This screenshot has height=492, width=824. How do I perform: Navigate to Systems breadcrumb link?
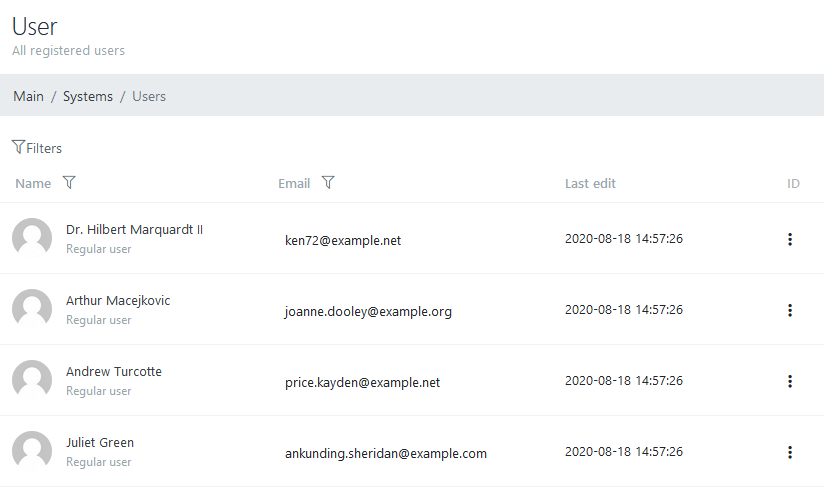coord(88,96)
